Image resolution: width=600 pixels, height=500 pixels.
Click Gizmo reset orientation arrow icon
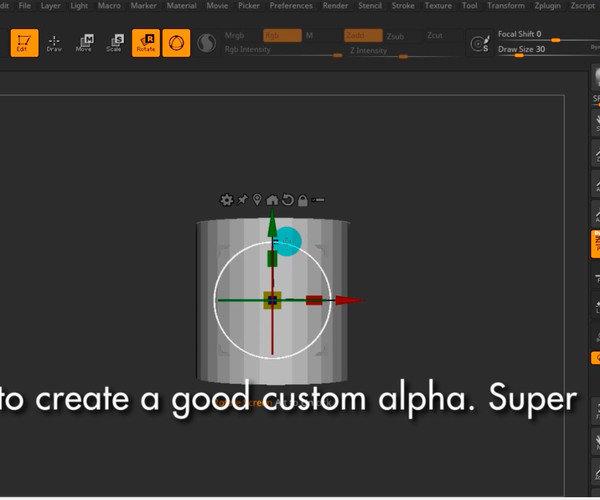click(x=288, y=200)
